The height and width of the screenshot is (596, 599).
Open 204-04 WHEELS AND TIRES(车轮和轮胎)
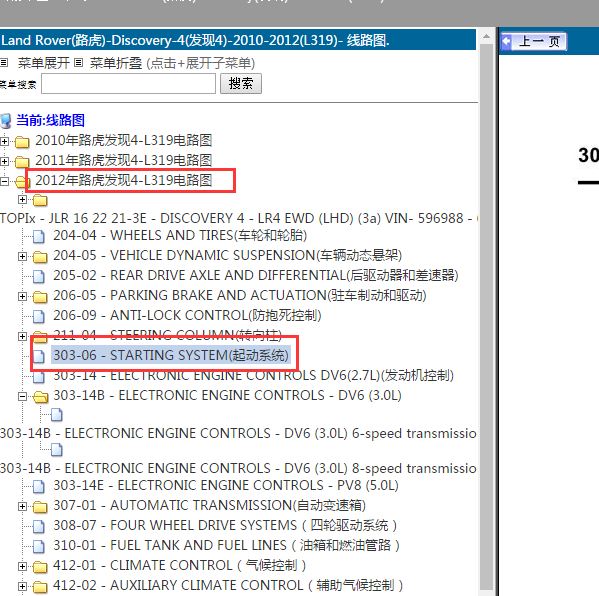[x=180, y=235]
